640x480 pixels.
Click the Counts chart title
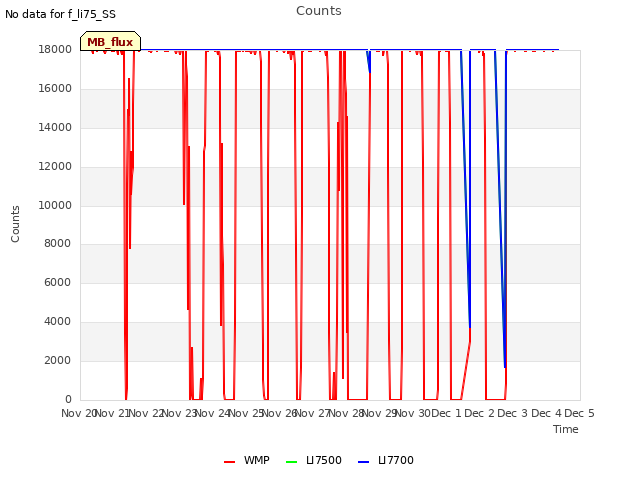click(x=319, y=11)
